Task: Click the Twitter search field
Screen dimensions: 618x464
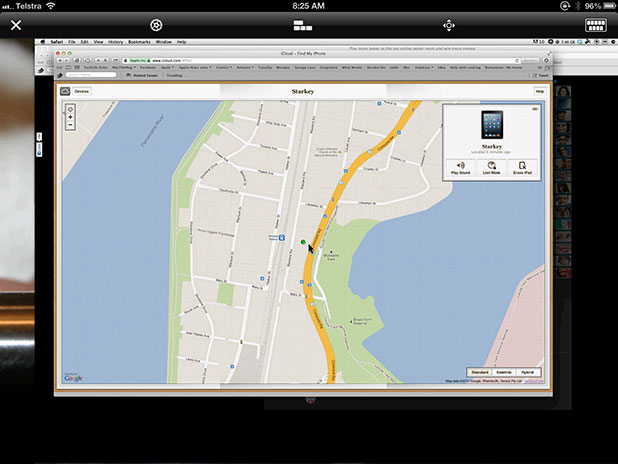Action: (91, 75)
